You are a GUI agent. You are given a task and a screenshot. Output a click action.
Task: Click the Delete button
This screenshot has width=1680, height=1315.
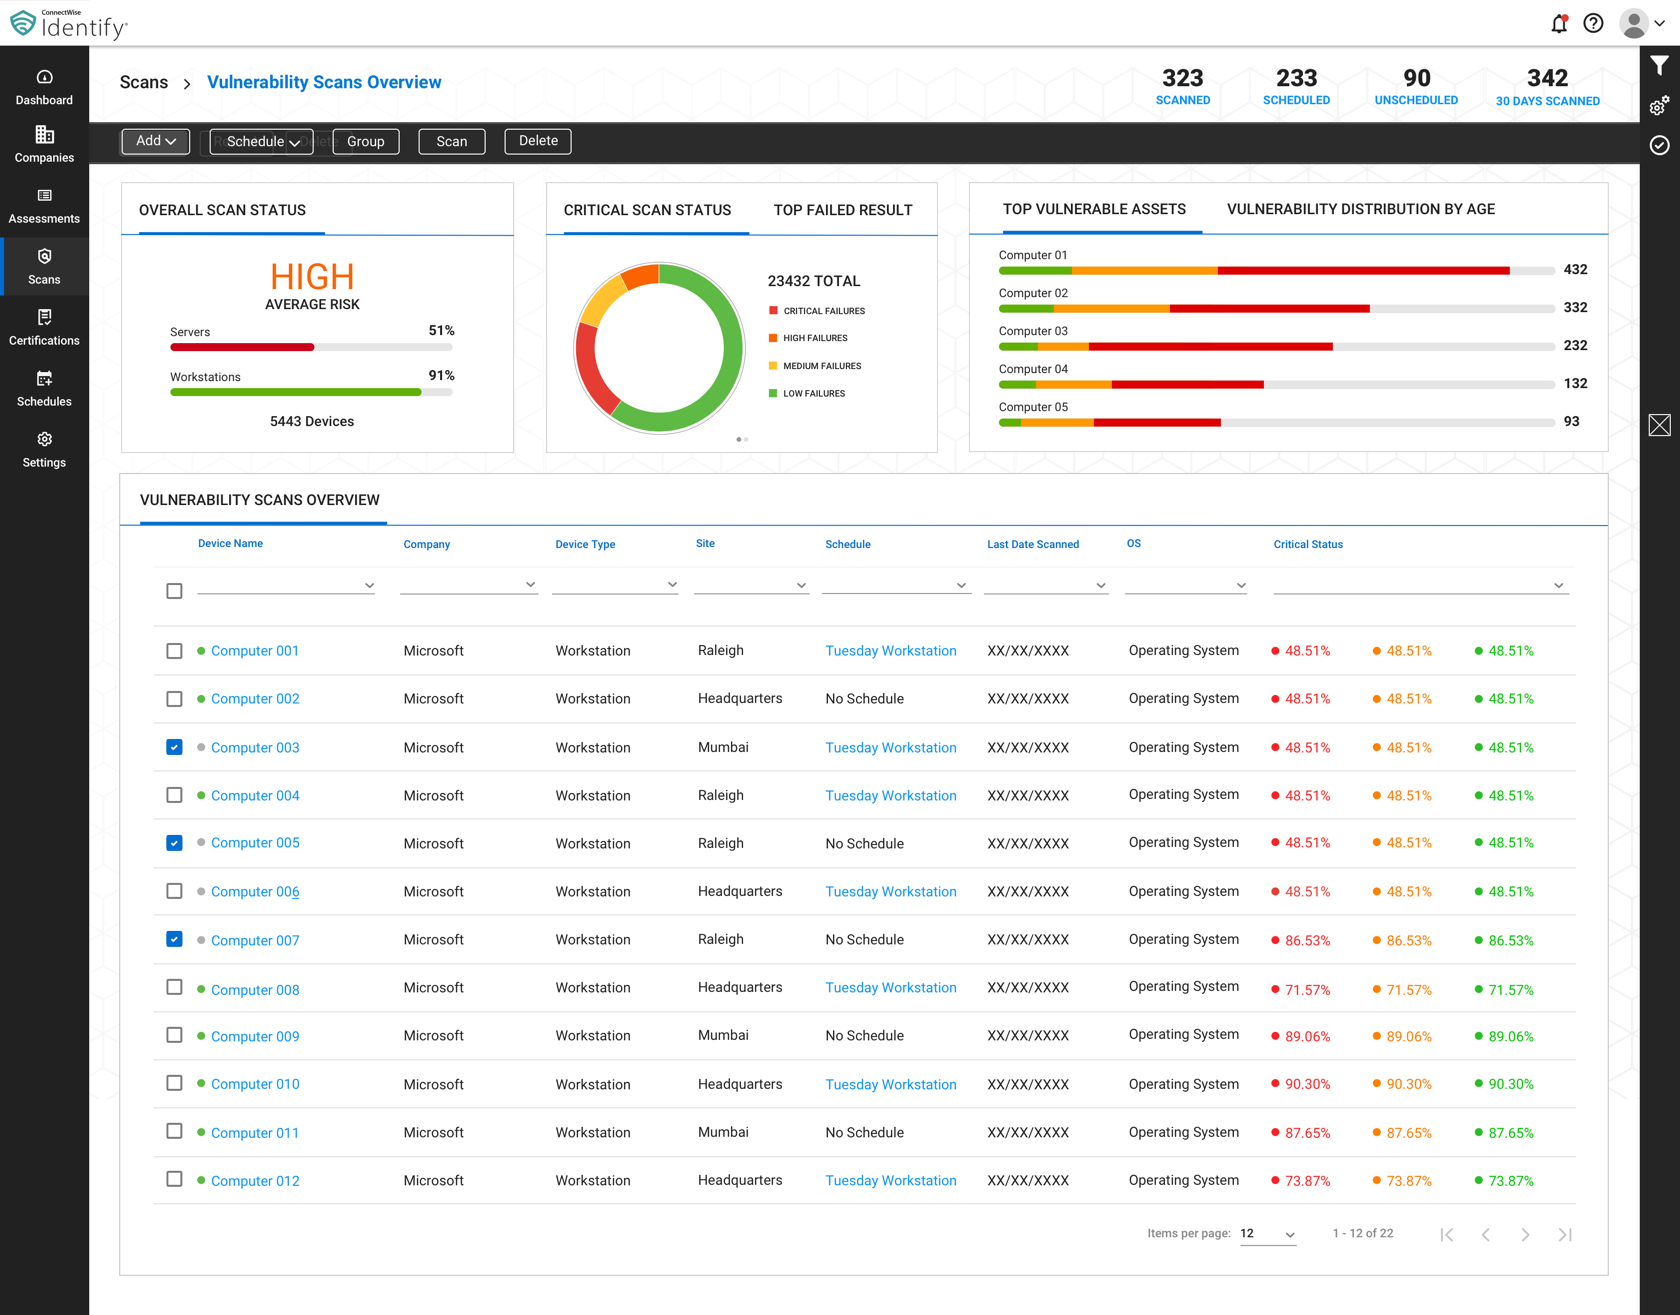[538, 141]
